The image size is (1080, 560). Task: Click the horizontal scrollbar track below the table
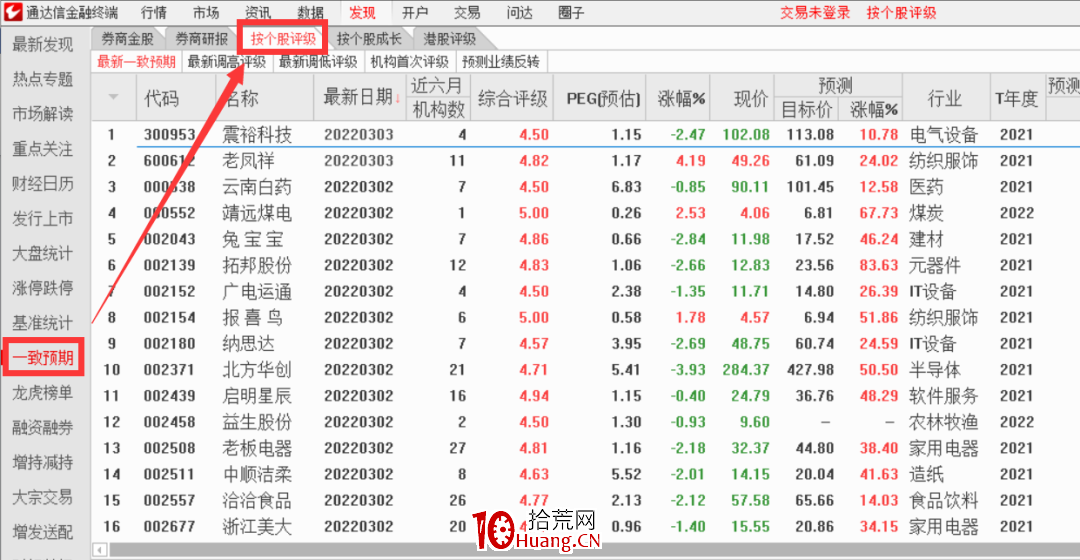pos(594,550)
